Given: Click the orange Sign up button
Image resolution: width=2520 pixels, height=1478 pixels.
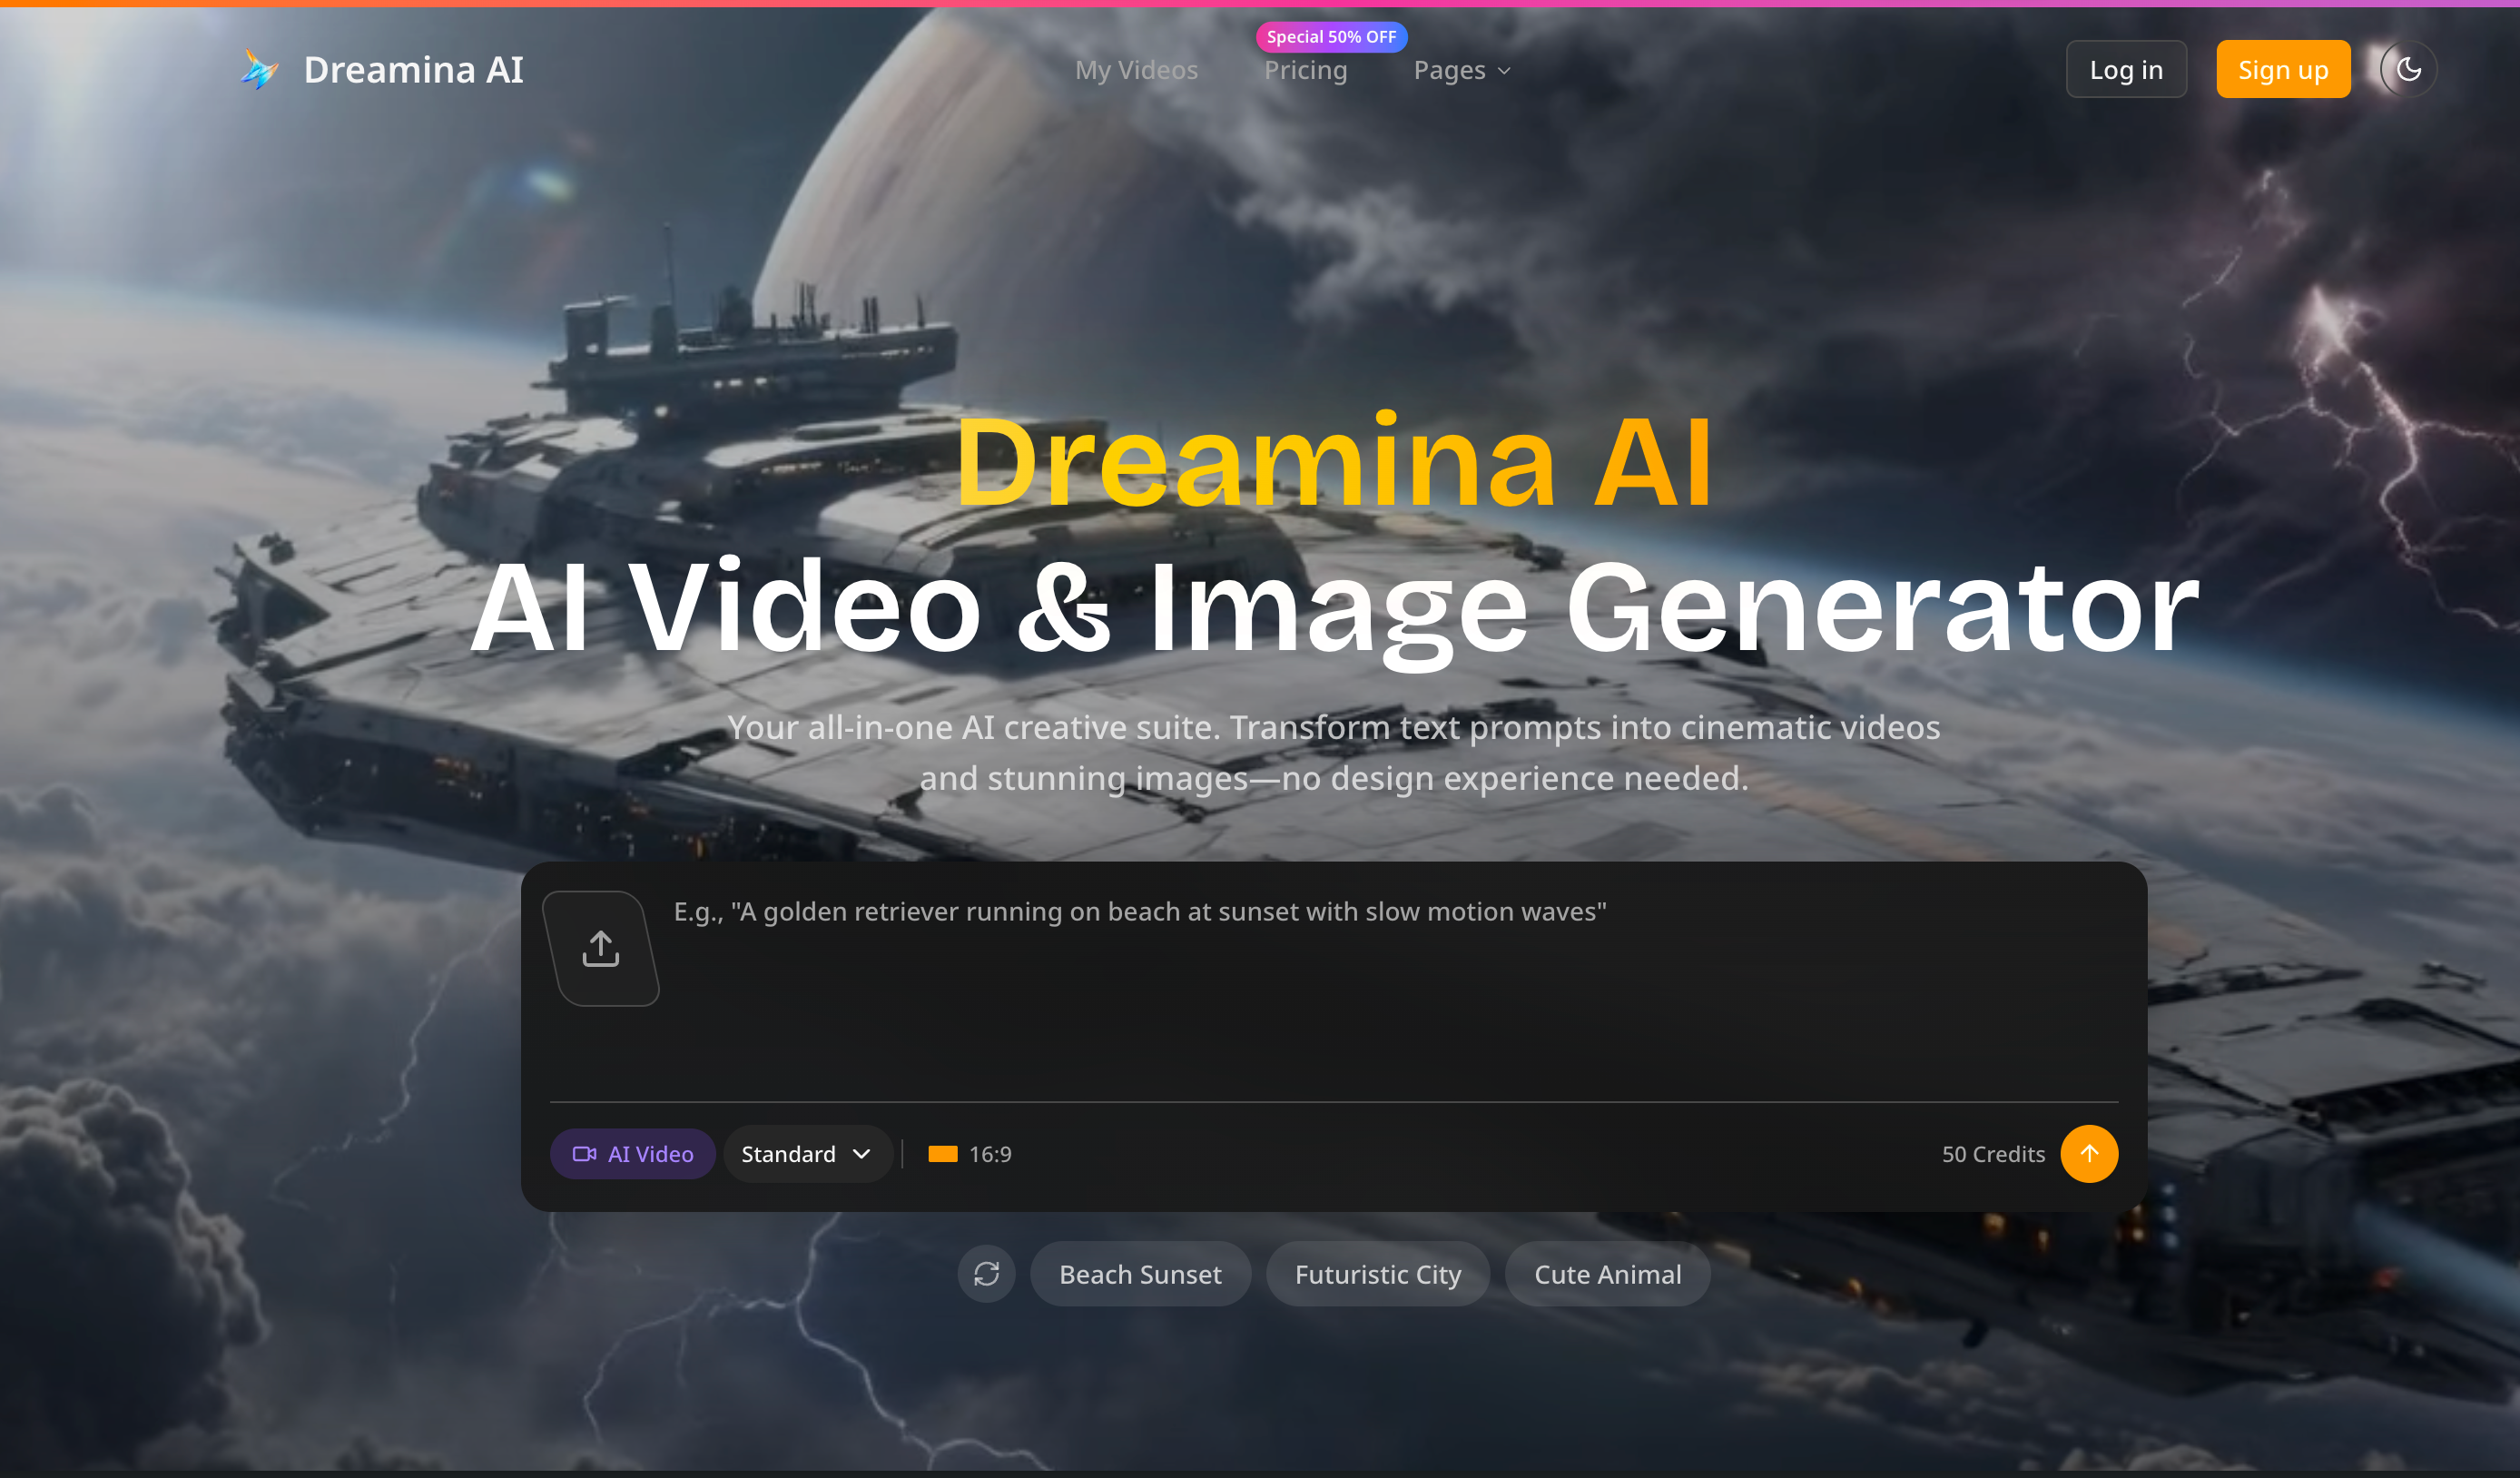Looking at the screenshot, I should 2282,69.
